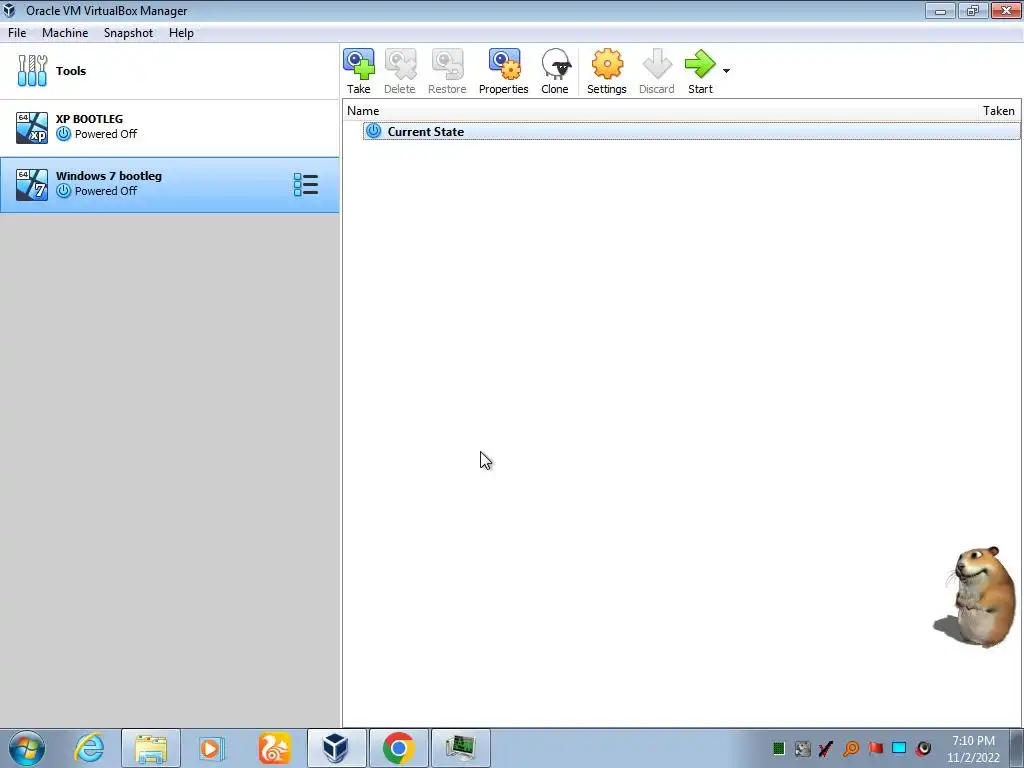The image size is (1024, 768).
Task: Click the taskbar clock showing 7:10 PM
Action: click(x=973, y=749)
